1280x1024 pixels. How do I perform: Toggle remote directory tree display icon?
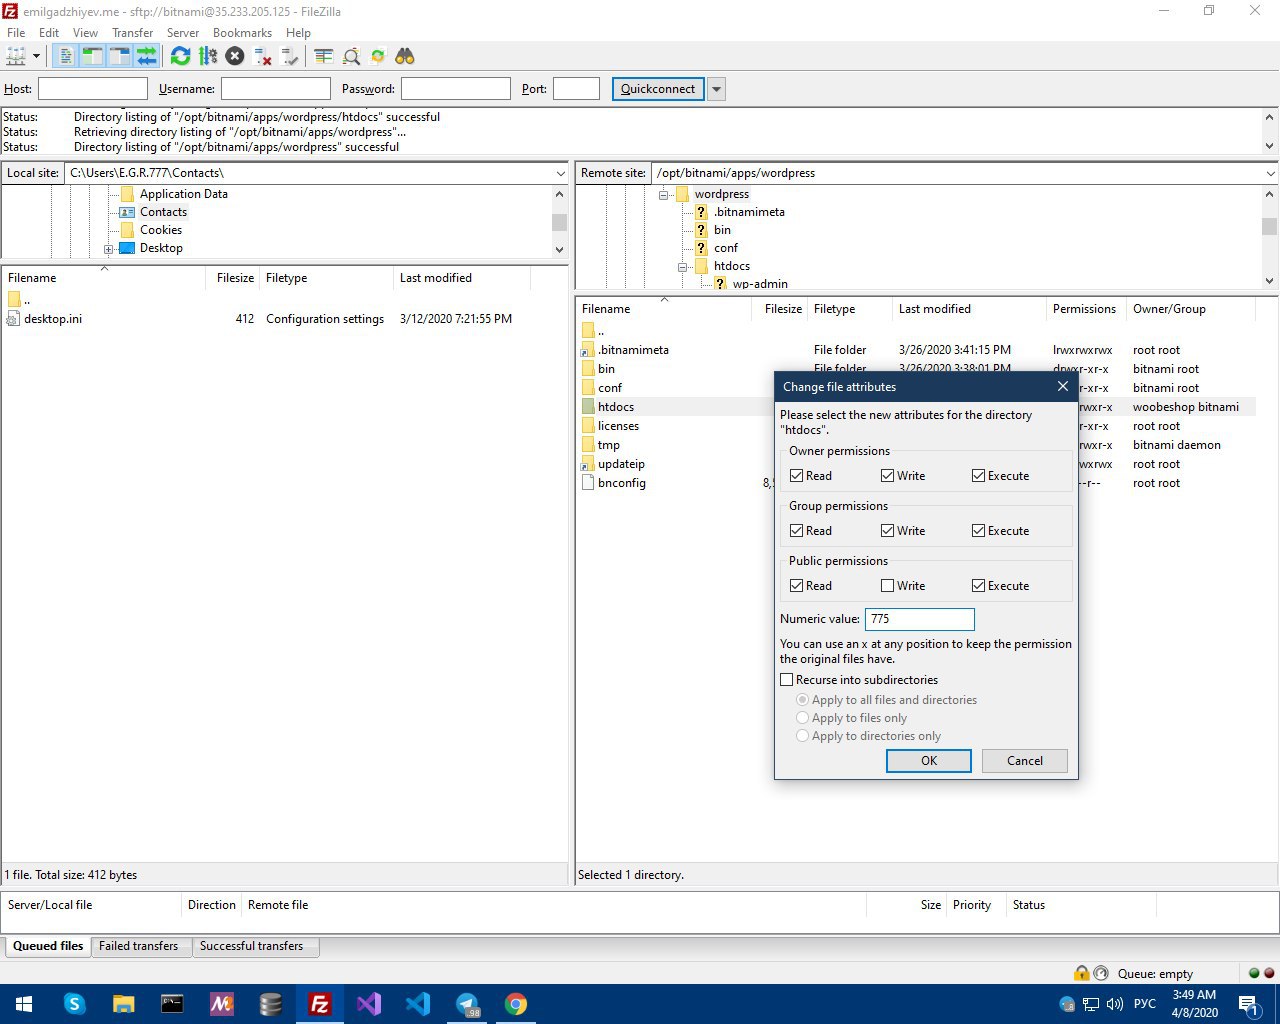[x=120, y=56]
